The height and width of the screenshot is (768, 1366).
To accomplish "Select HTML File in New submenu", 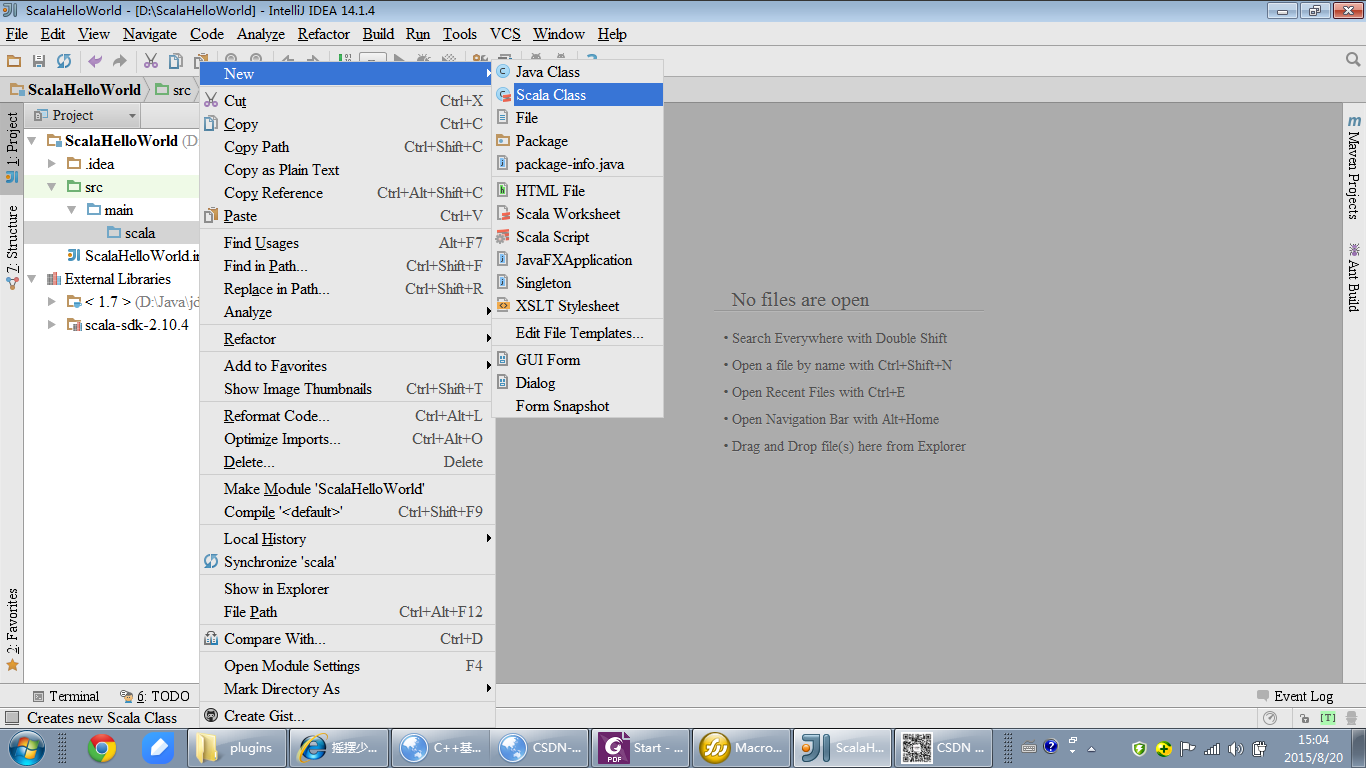I will (x=577, y=191).
